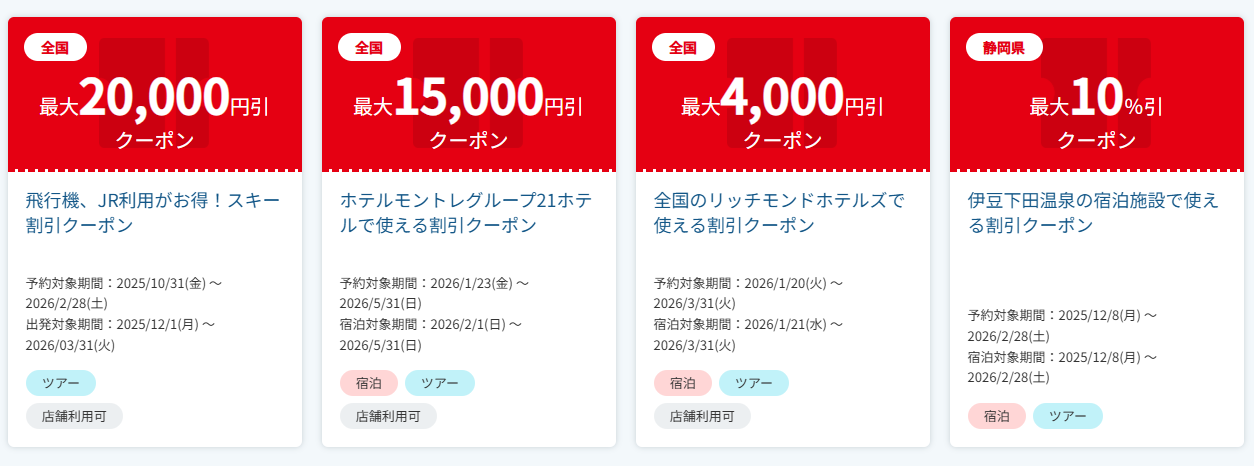The image size is (1254, 466).
Task: Click 店舗利用可 tag on ski coupon card
Action: click(x=74, y=416)
